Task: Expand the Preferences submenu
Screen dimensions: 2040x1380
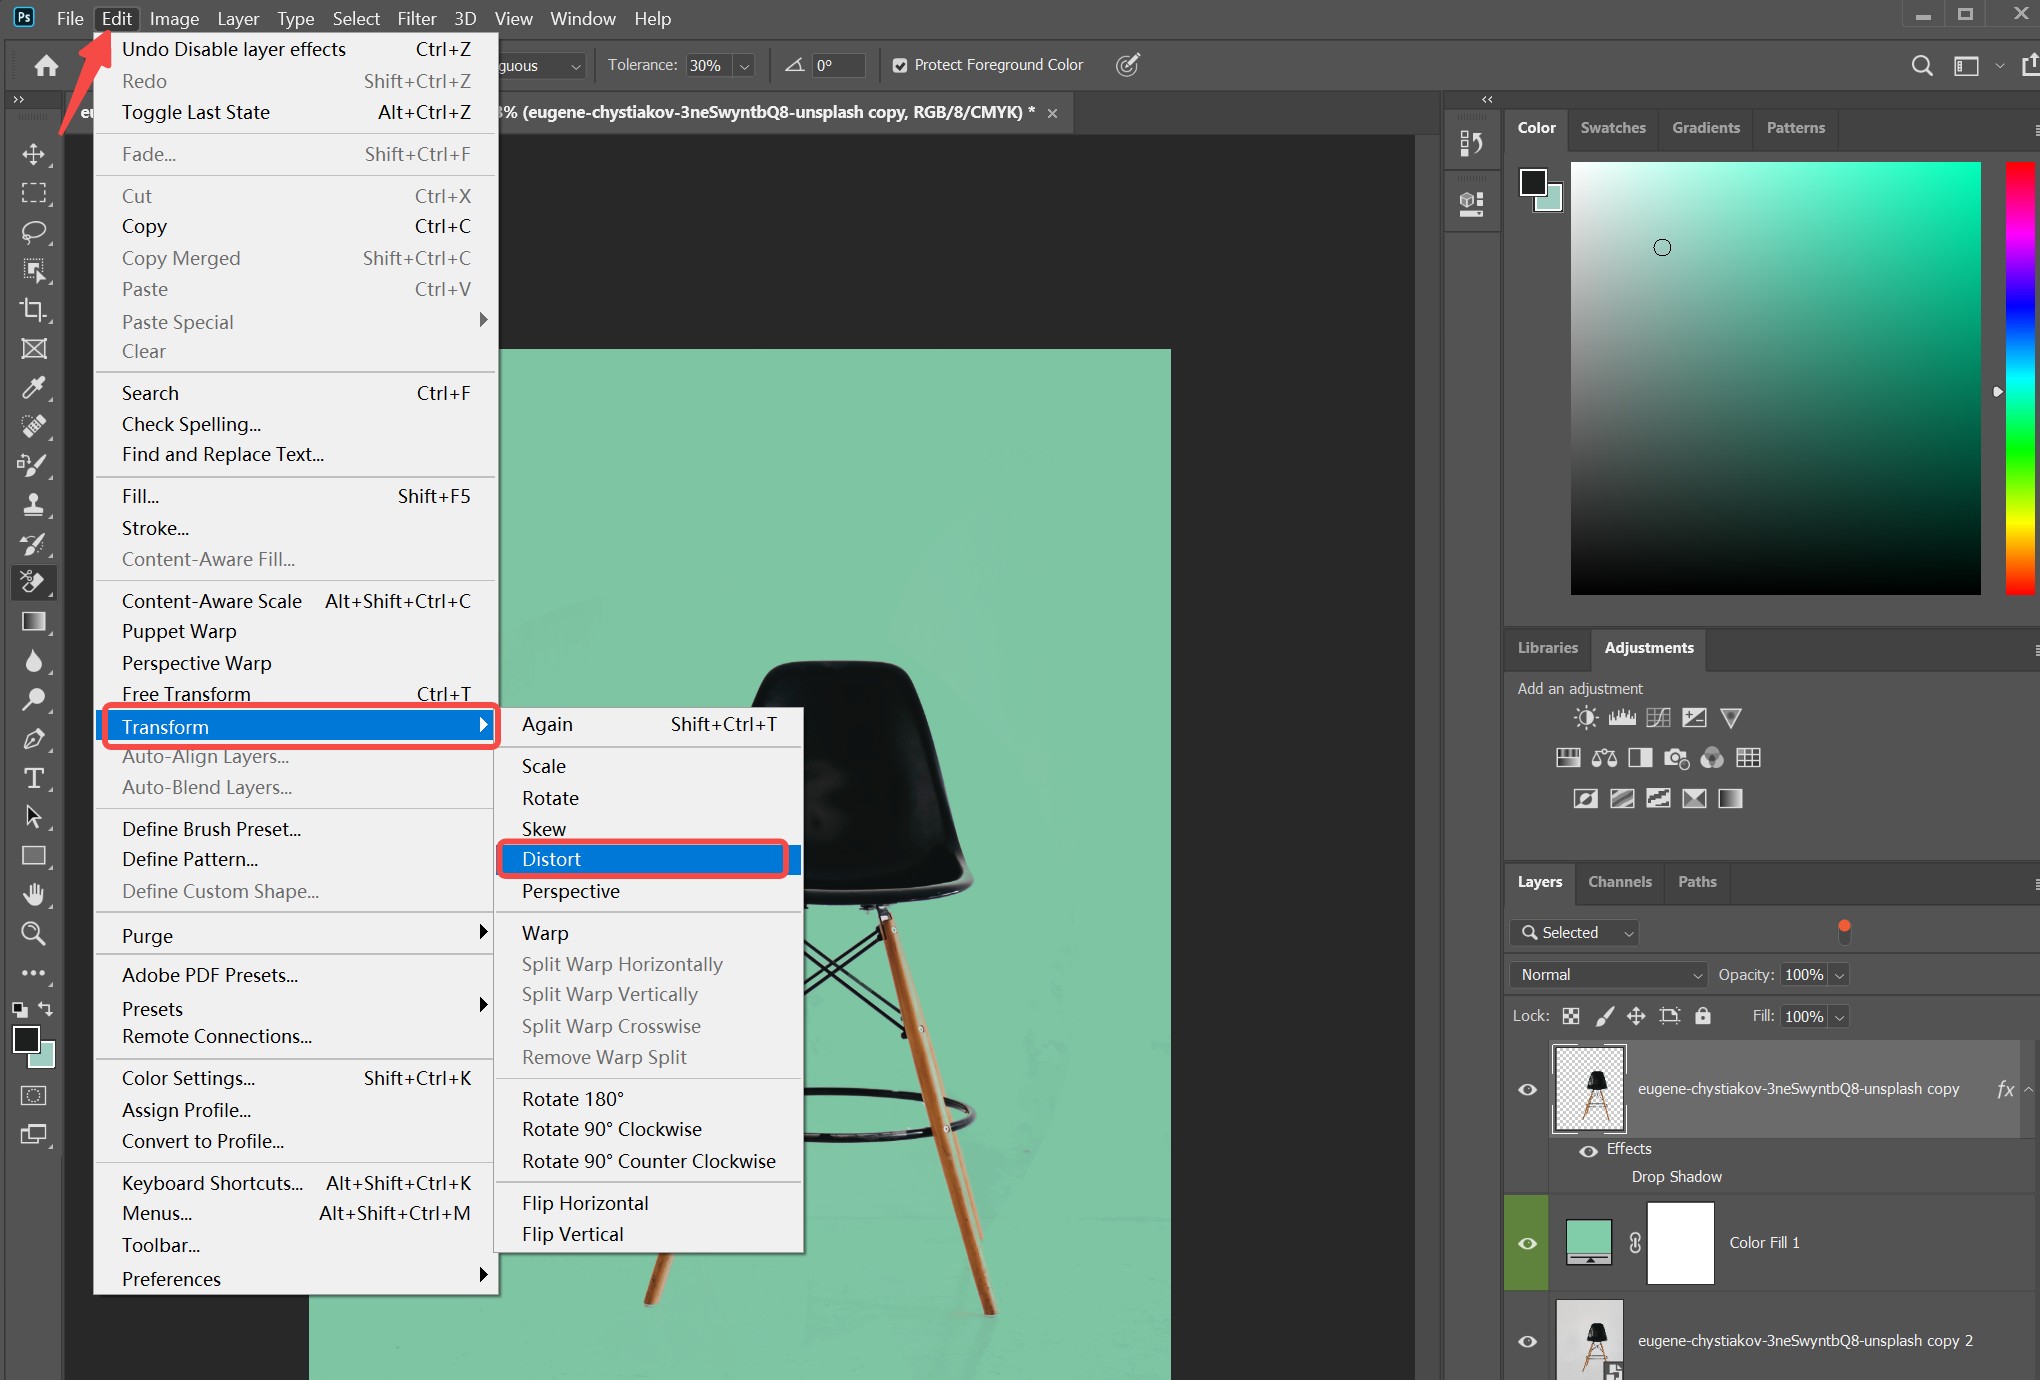Action: [x=296, y=1278]
